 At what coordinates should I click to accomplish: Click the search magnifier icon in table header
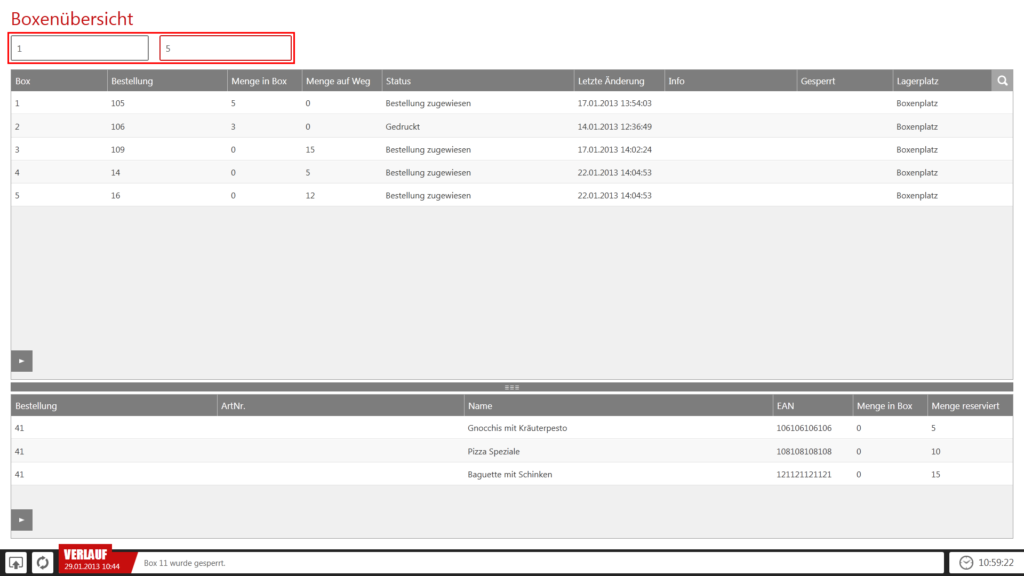1002,81
